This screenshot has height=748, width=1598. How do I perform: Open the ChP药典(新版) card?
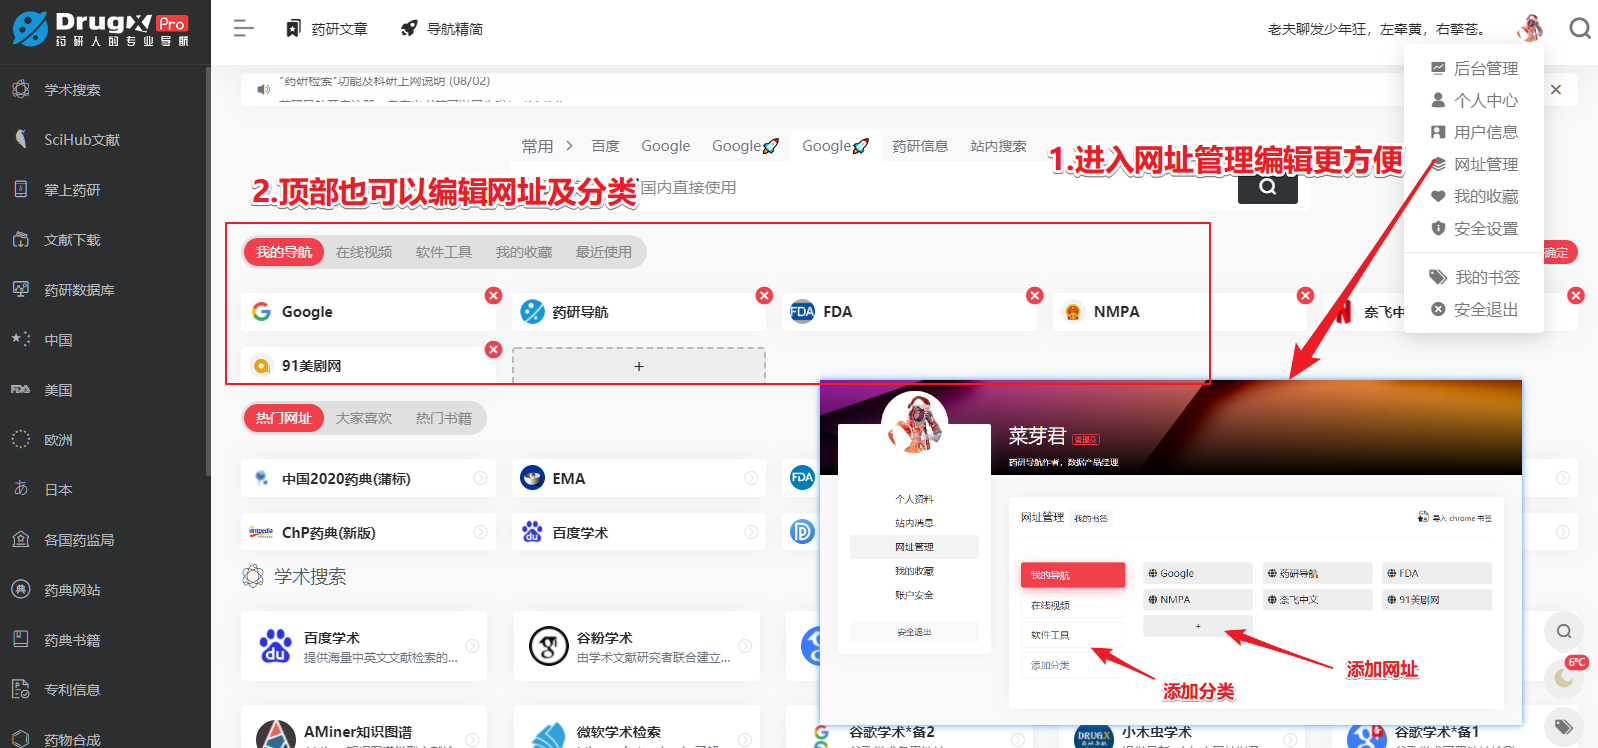(368, 532)
